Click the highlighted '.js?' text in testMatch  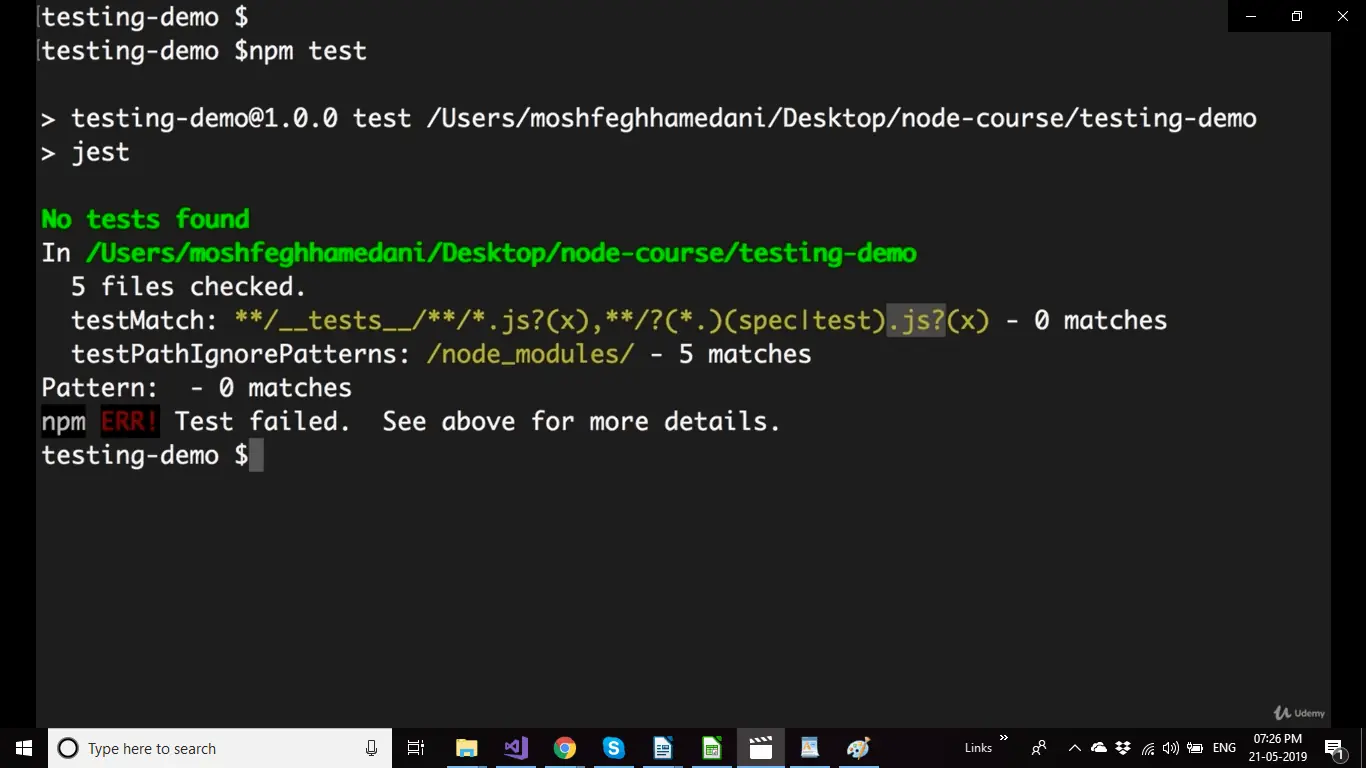916,321
